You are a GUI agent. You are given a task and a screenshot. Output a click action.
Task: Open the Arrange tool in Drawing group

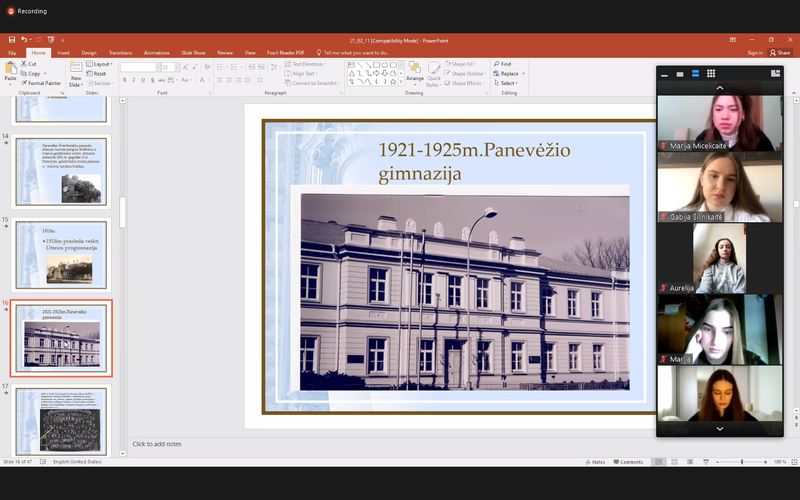[415, 72]
